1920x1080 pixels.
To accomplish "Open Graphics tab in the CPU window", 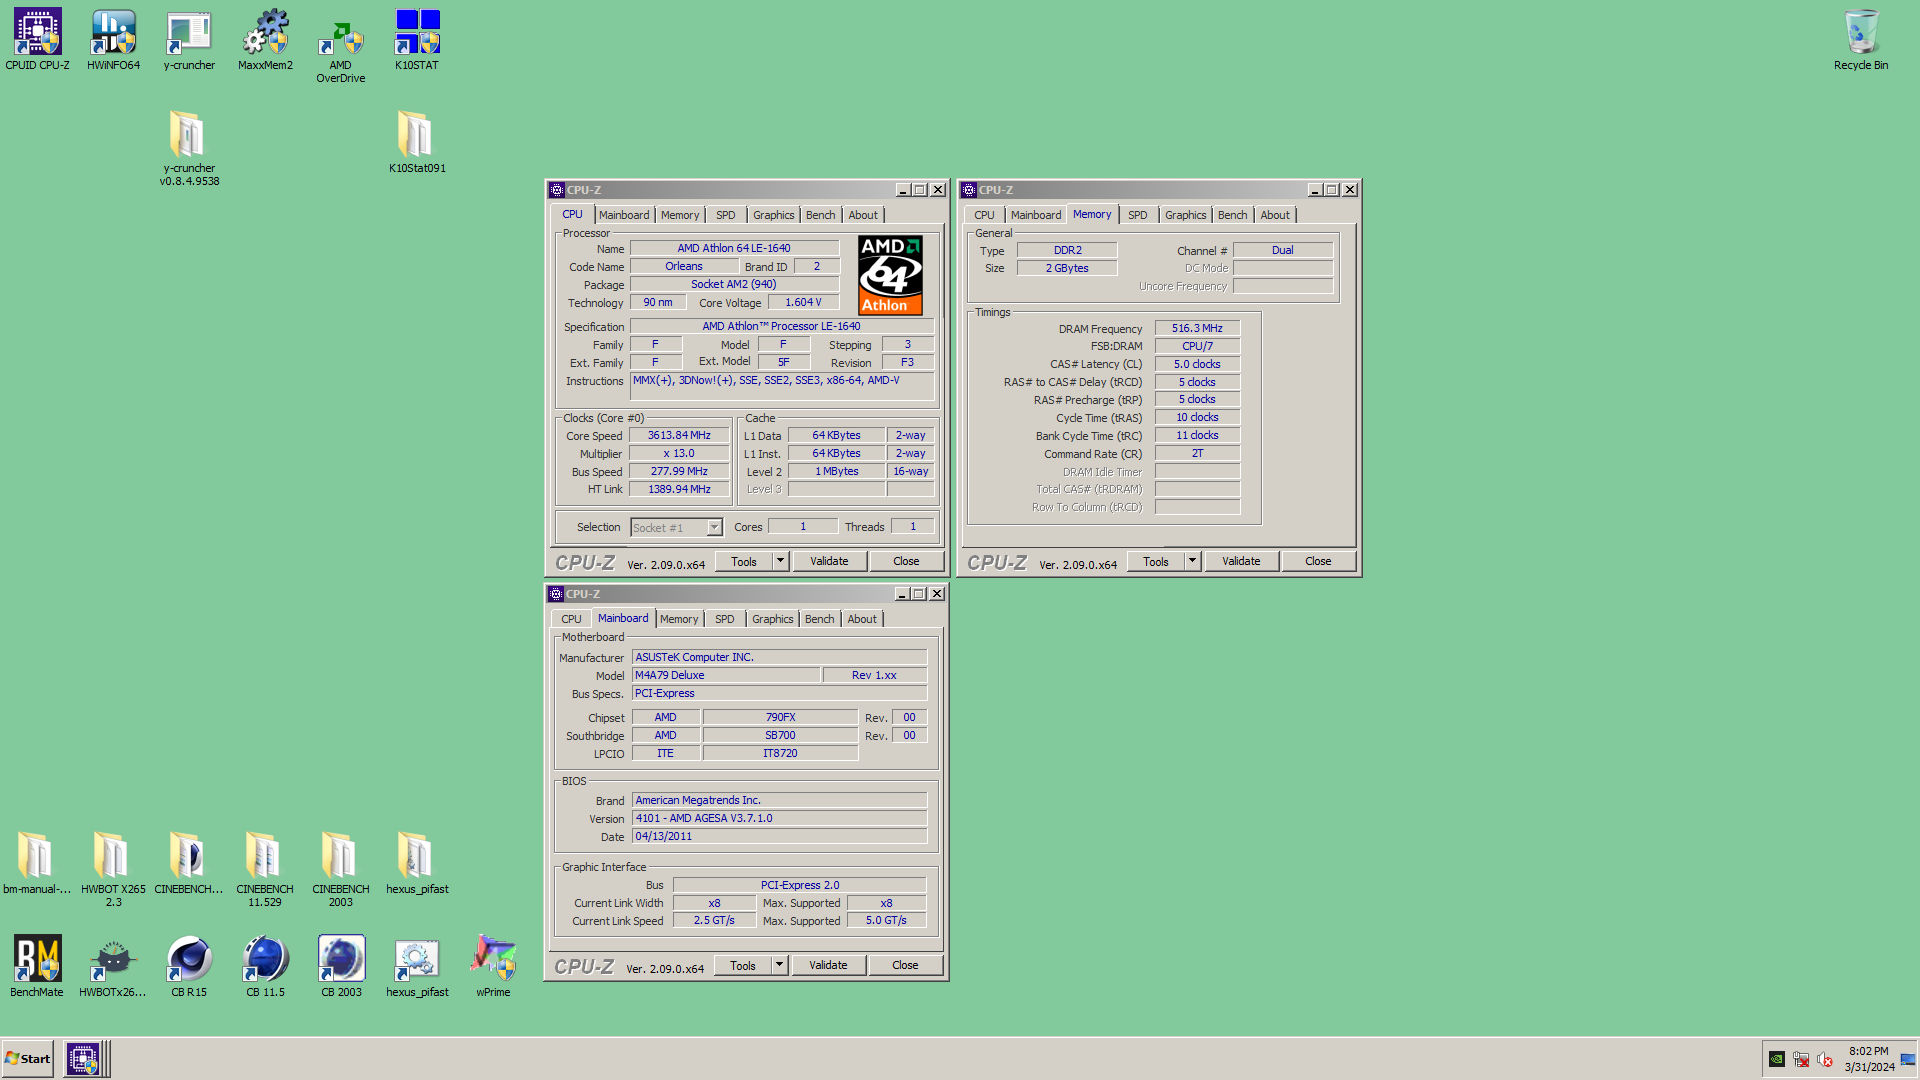I will pyautogui.click(x=774, y=215).
